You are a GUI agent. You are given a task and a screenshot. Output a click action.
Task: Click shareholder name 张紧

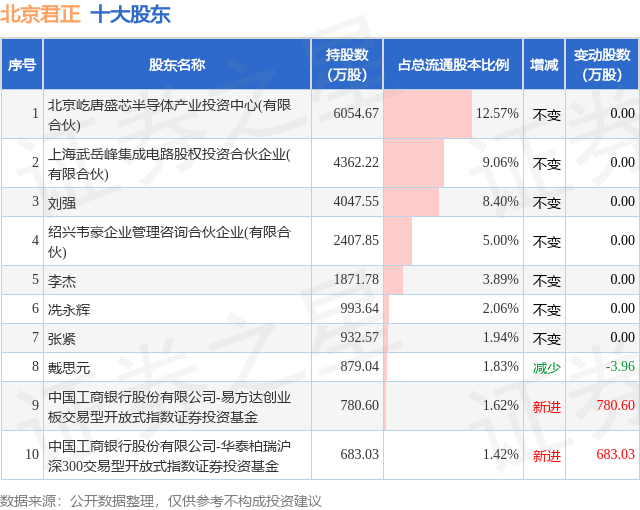(x=62, y=339)
